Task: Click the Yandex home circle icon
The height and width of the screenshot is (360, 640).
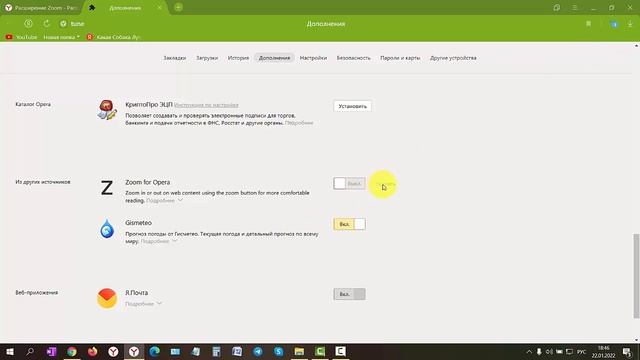Action: click(x=28, y=24)
